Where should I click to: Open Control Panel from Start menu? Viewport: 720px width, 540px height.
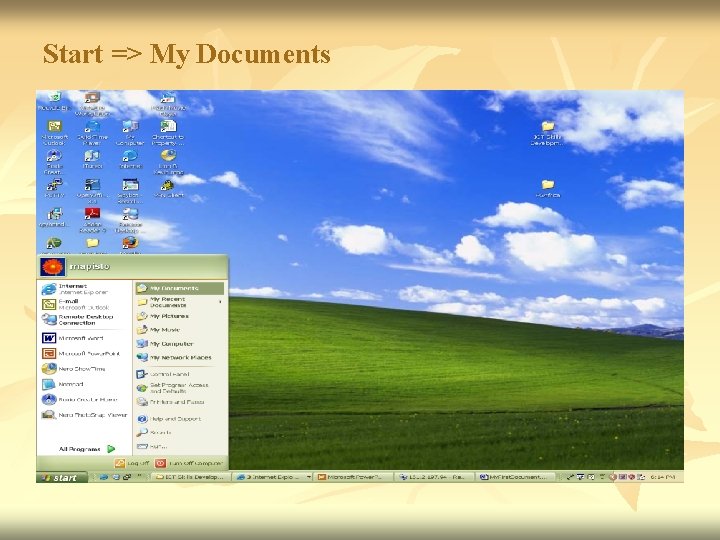(x=180, y=374)
